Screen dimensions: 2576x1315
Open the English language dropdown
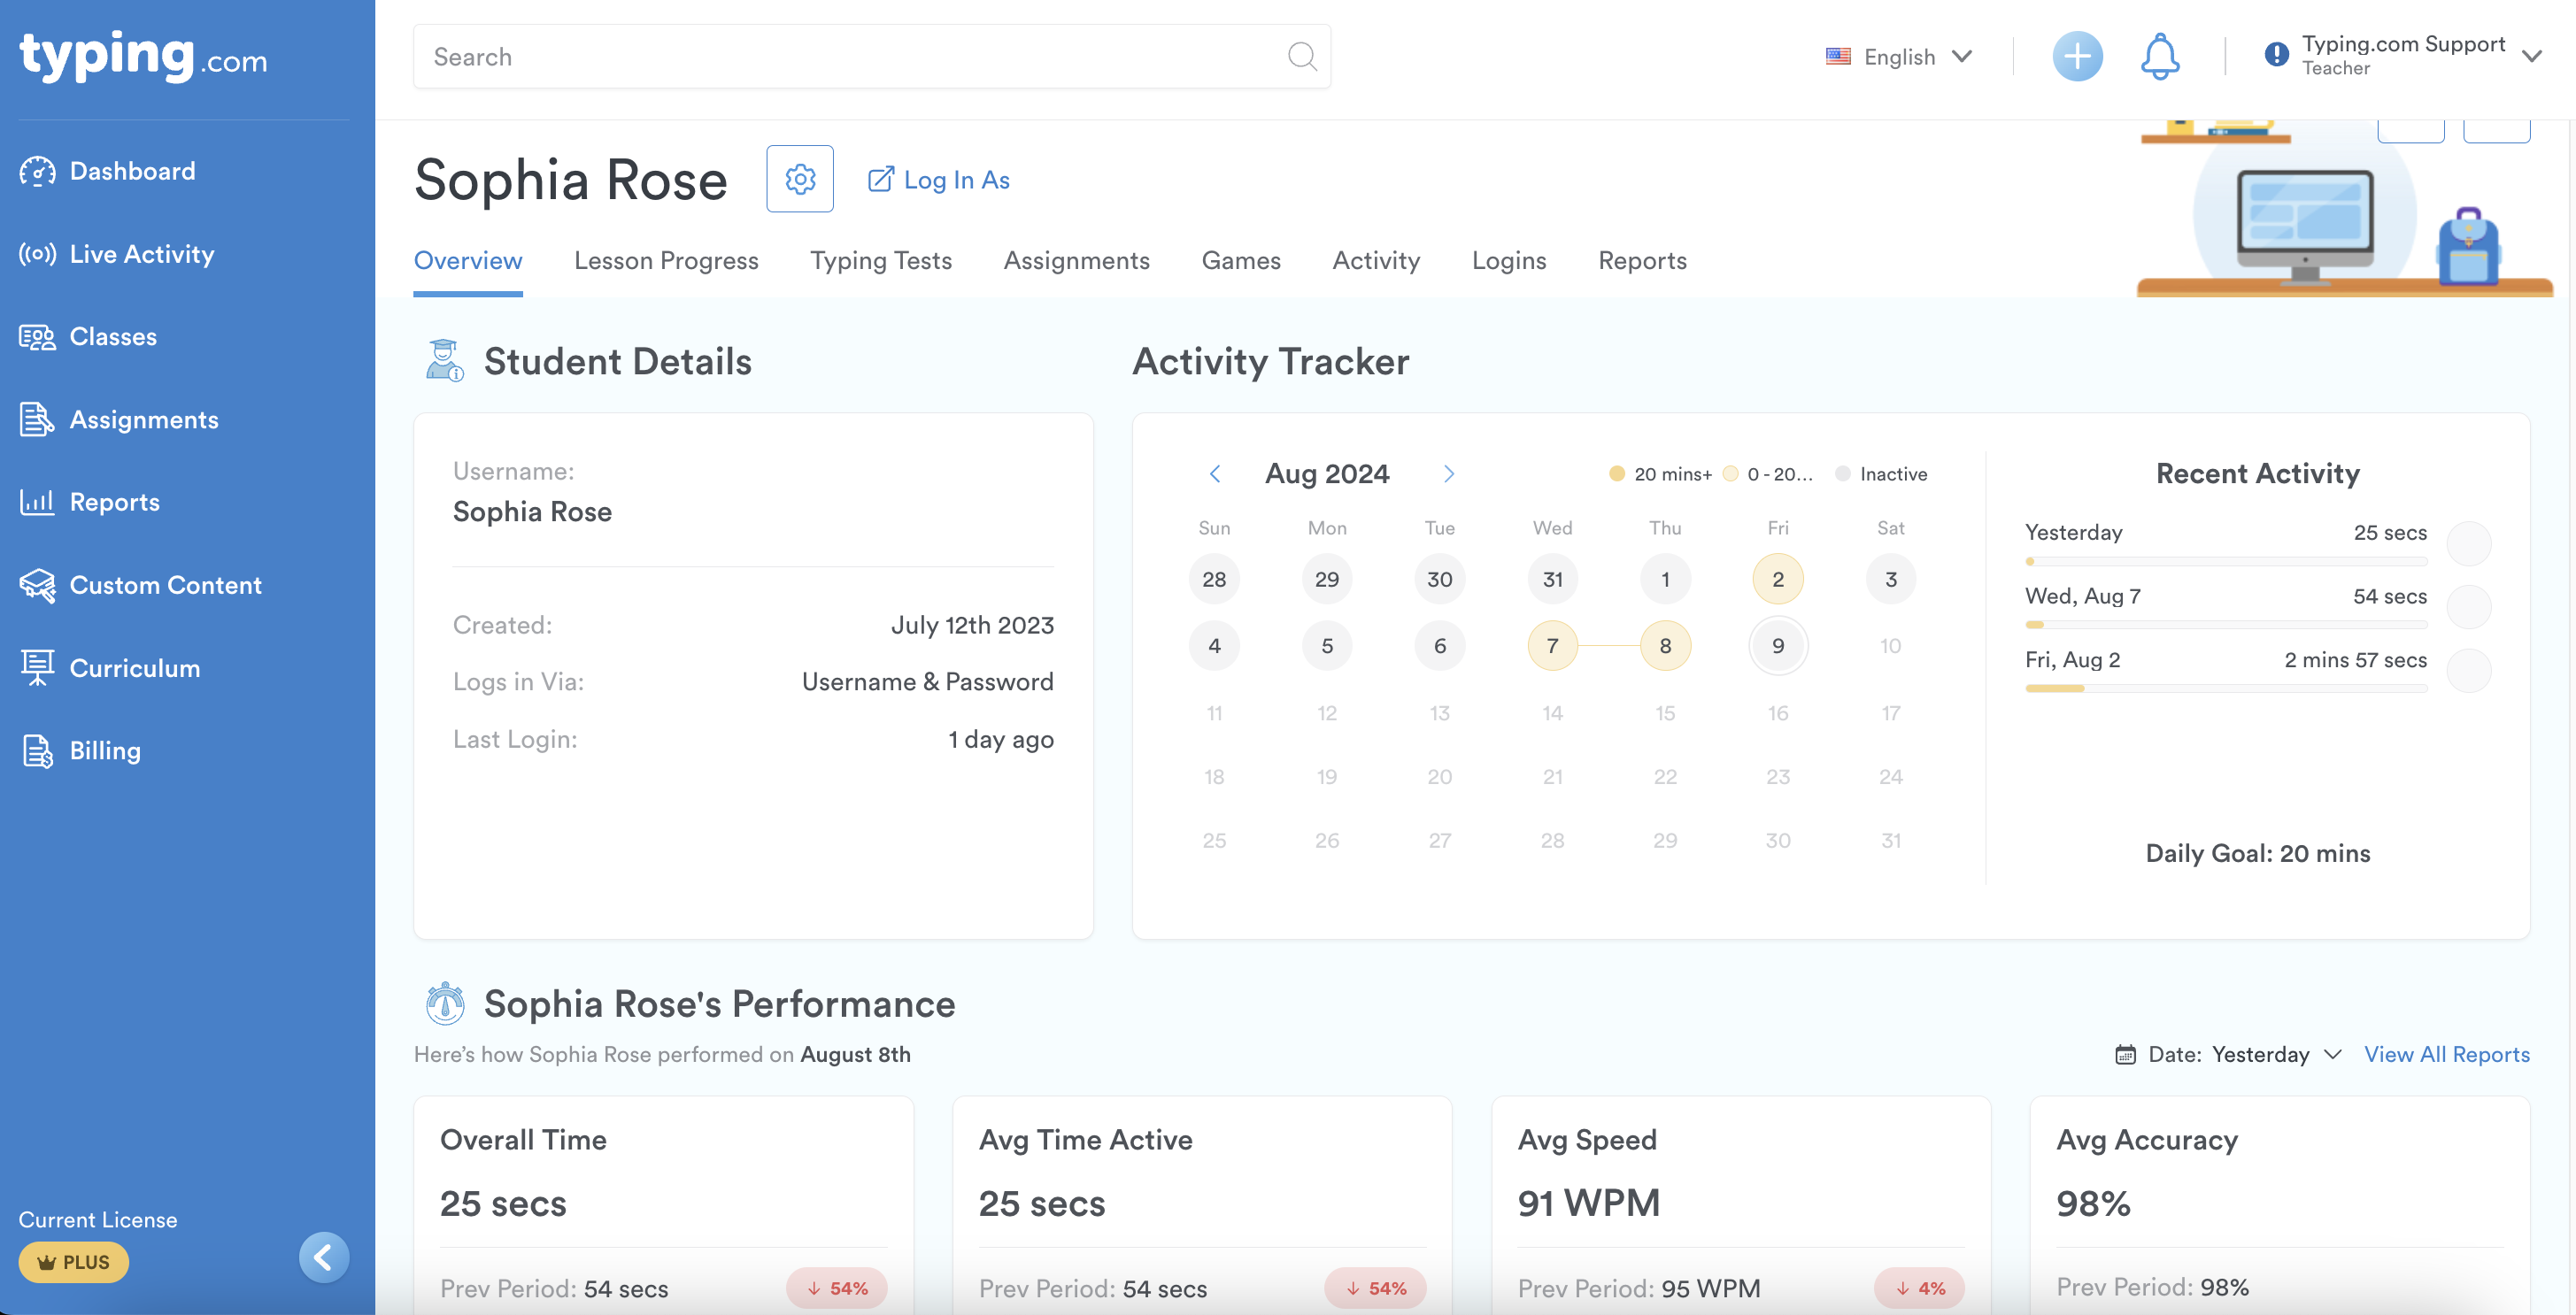tap(1898, 56)
